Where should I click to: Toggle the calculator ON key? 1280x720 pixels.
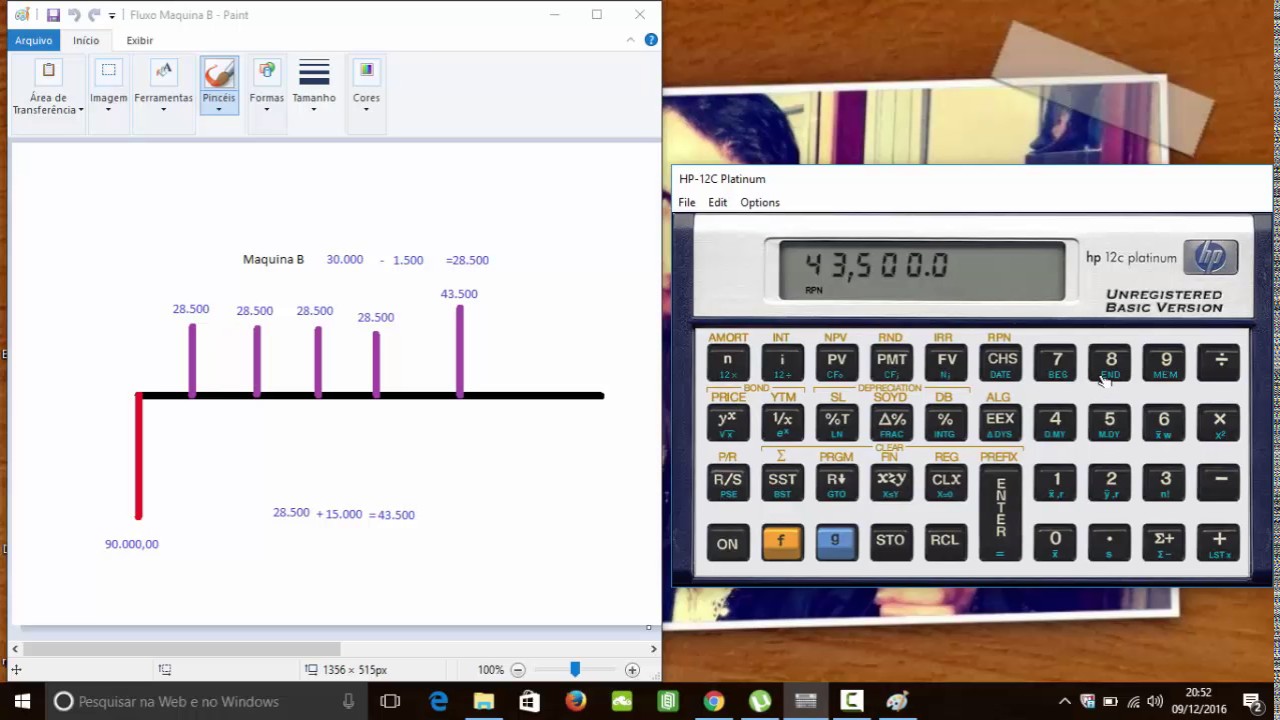728,543
